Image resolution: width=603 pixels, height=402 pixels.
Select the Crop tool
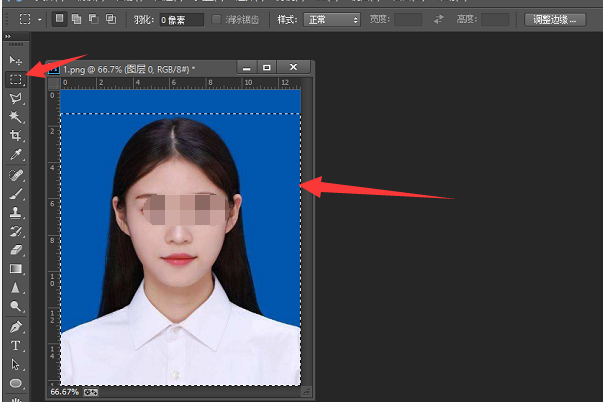point(16,135)
